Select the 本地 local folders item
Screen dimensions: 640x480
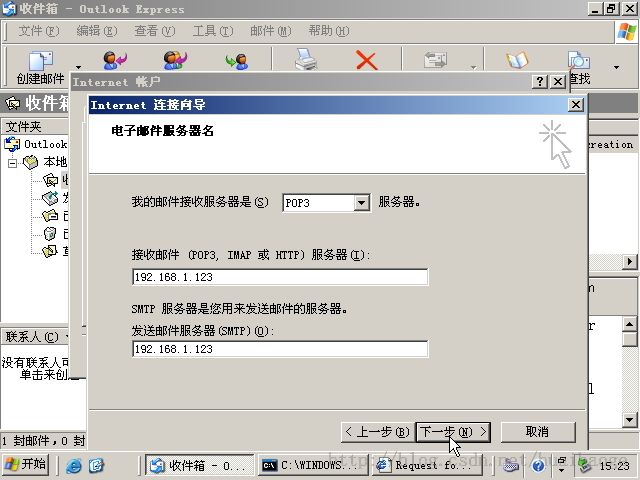pyautogui.click(x=45, y=162)
